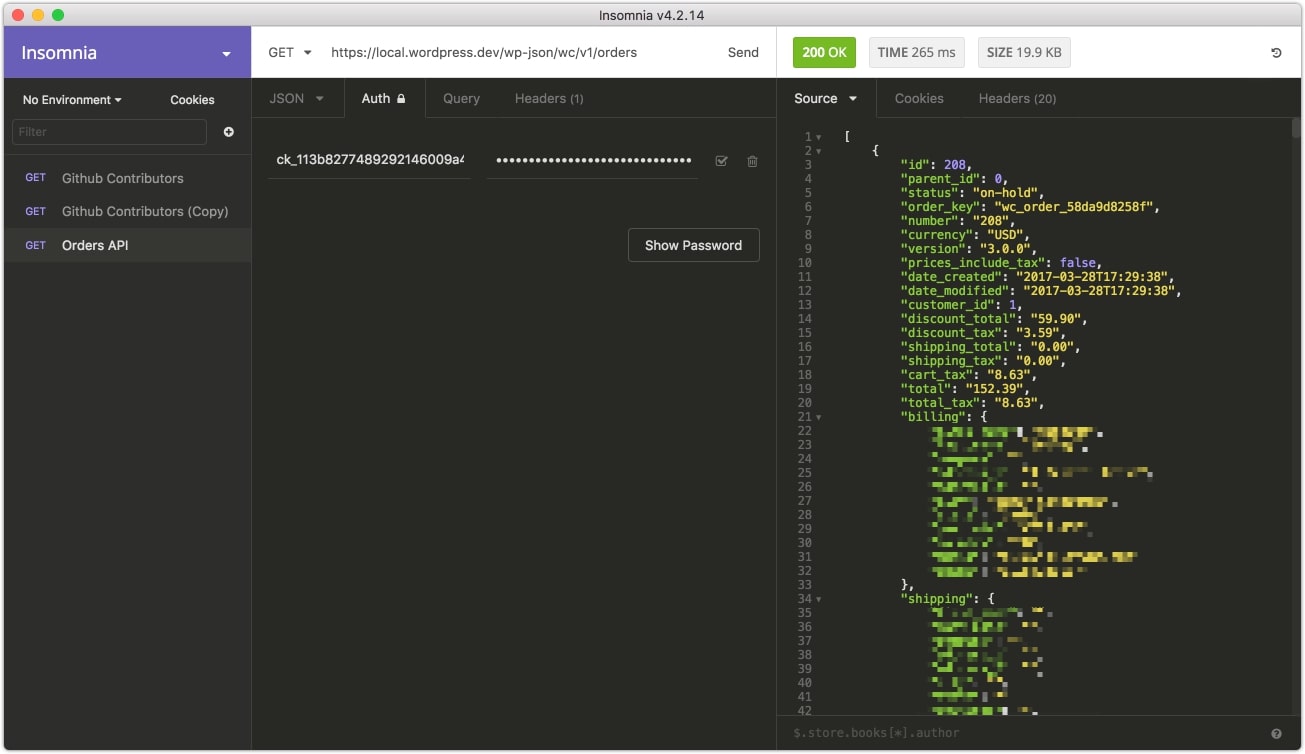Select the Github Contributors request

coord(127,178)
